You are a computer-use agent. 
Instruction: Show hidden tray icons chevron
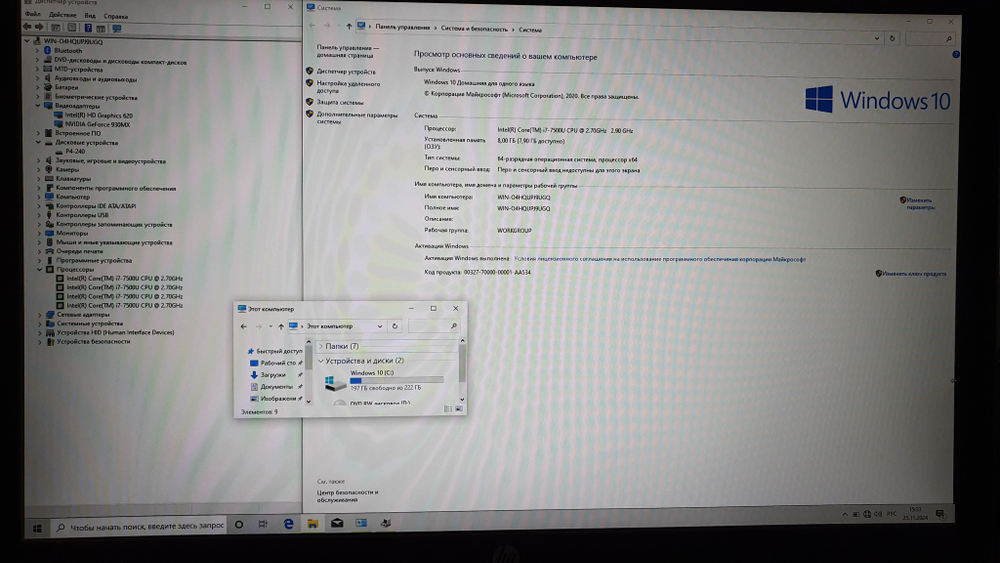[x=845, y=514]
